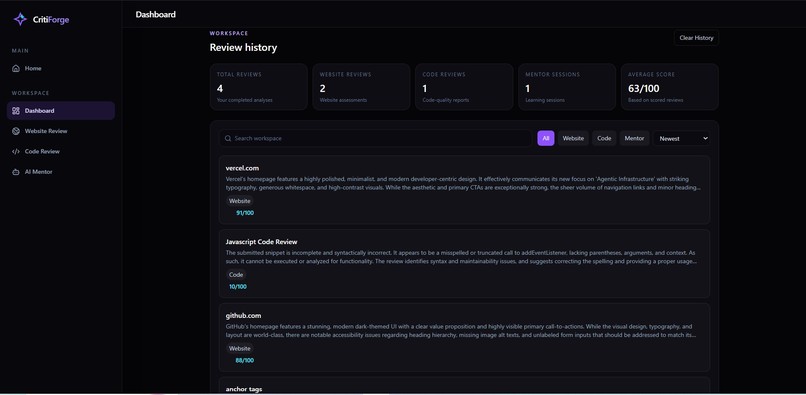This screenshot has width=806, height=395.
Task: Click the Mentor Sessions stat card
Action: tap(567, 87)
